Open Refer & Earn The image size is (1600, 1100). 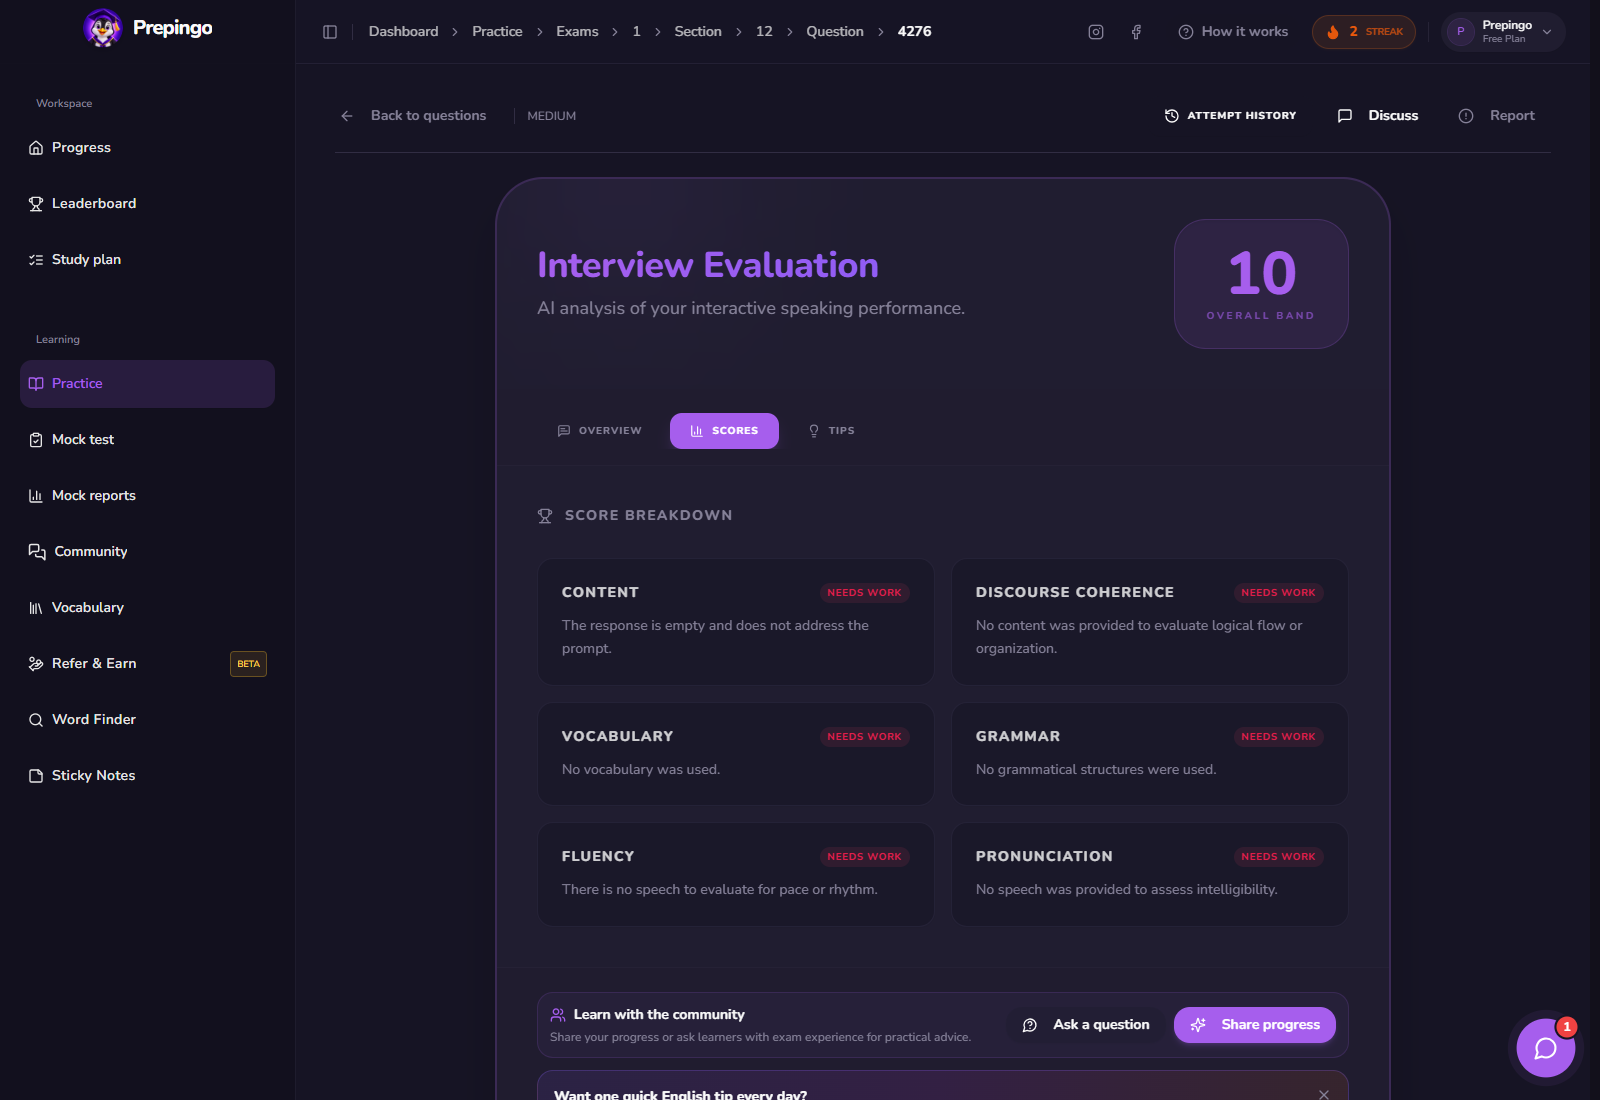point(147,664)
